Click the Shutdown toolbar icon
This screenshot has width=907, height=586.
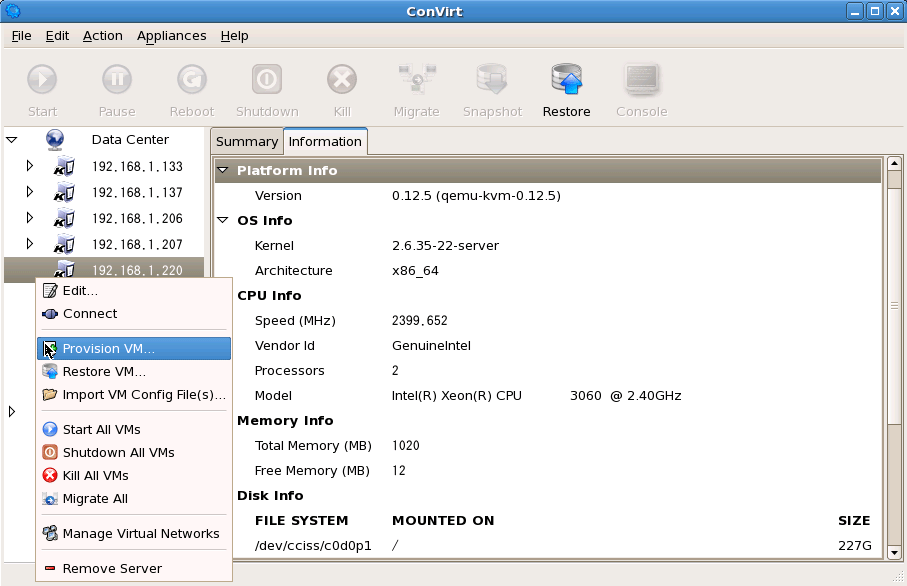pyautogui.click(x=267, y=79)
